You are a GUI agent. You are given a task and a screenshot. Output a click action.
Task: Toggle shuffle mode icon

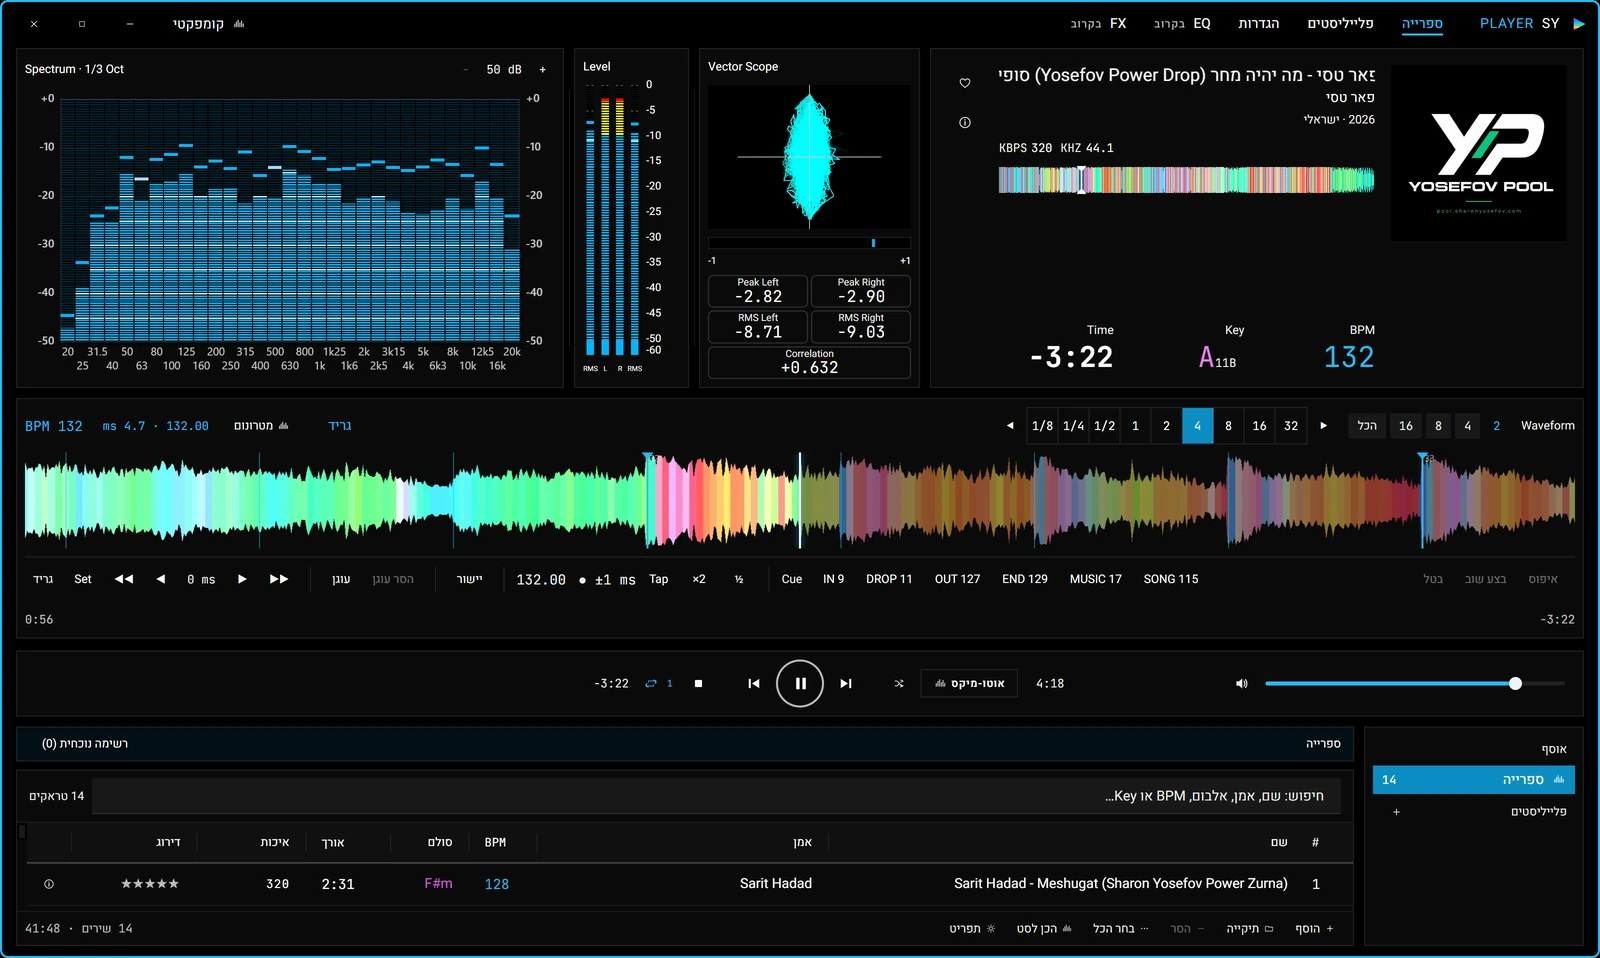899,684
